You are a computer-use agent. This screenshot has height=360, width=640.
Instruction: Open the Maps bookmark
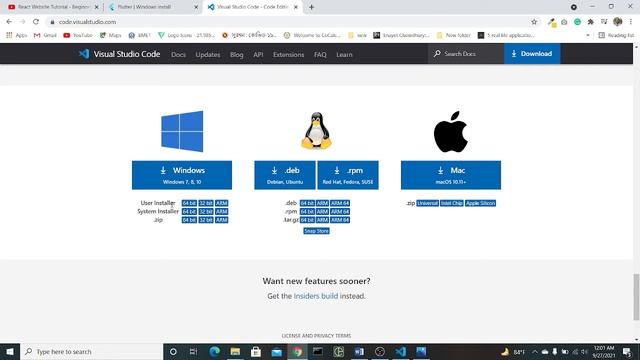click(111, 35)
